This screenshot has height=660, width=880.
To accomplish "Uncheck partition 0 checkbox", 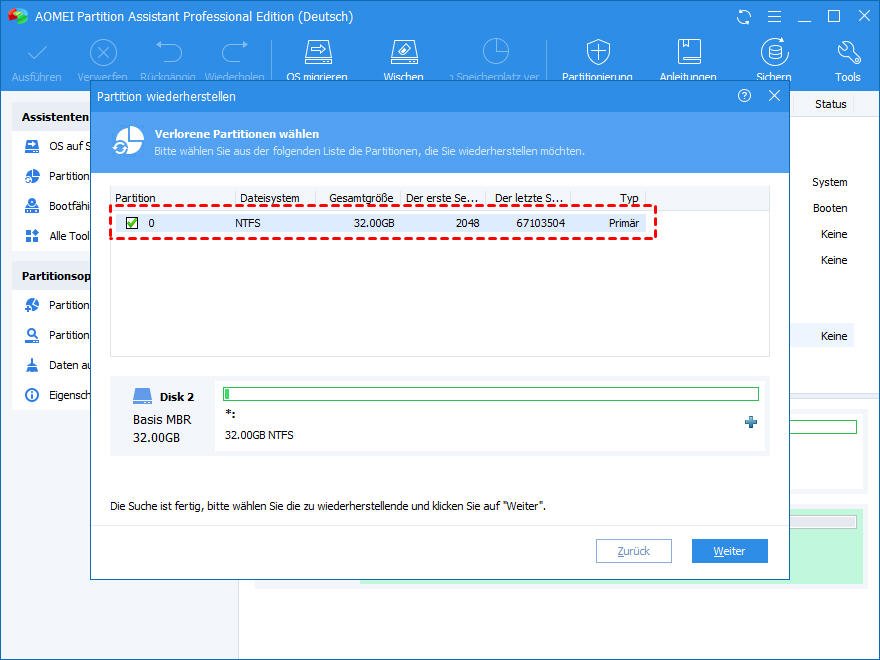I will click(x=132, y=223).
